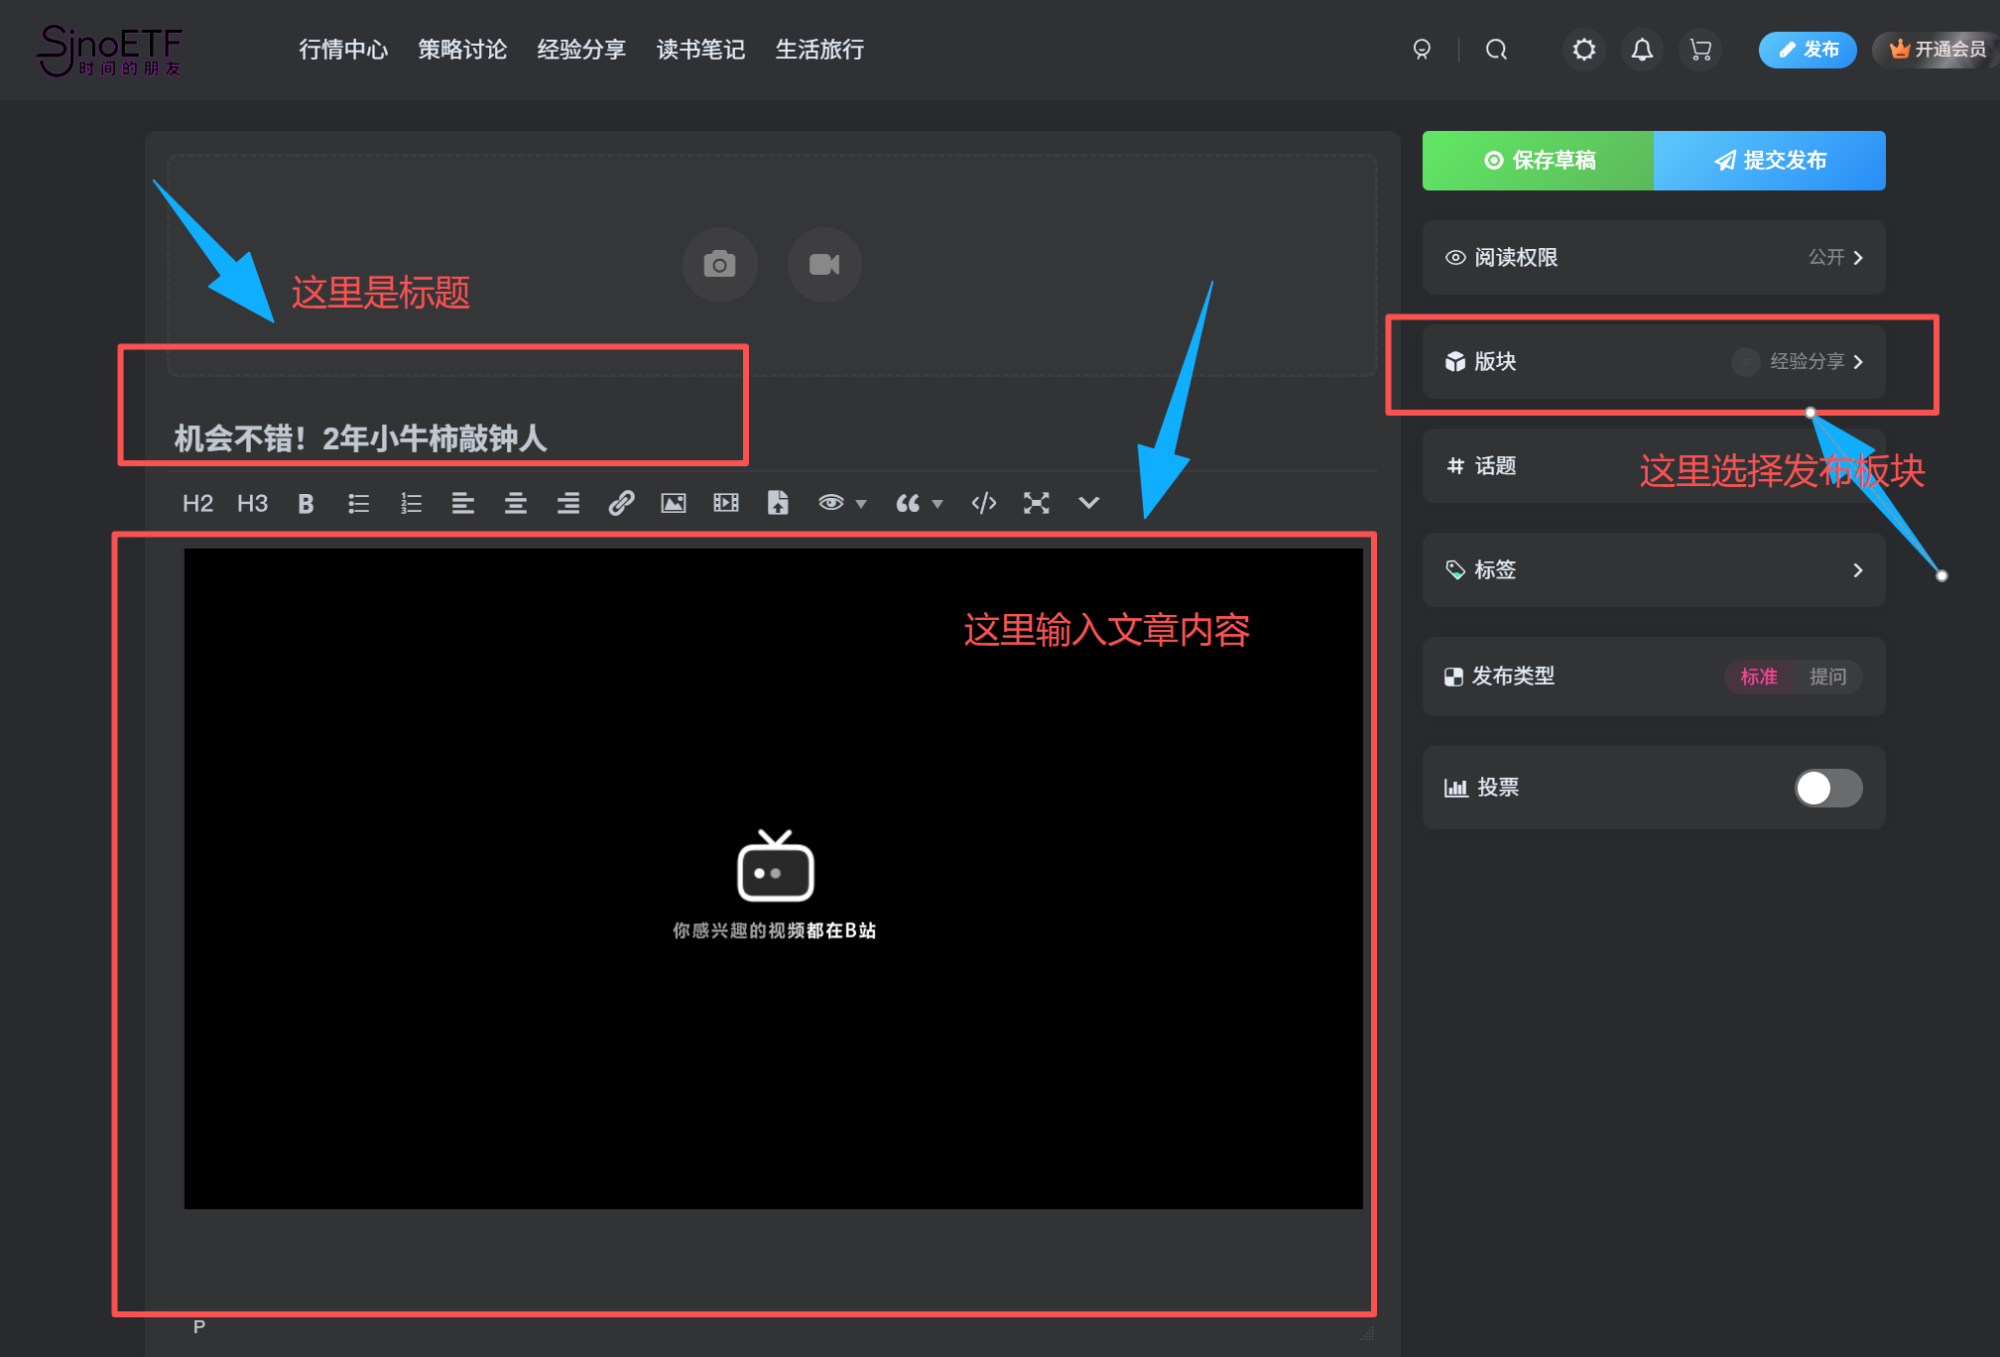Screen dimensions: 2000x1357
Task: Click the 保存草稿 button
Action: (x=1537, y=160)
